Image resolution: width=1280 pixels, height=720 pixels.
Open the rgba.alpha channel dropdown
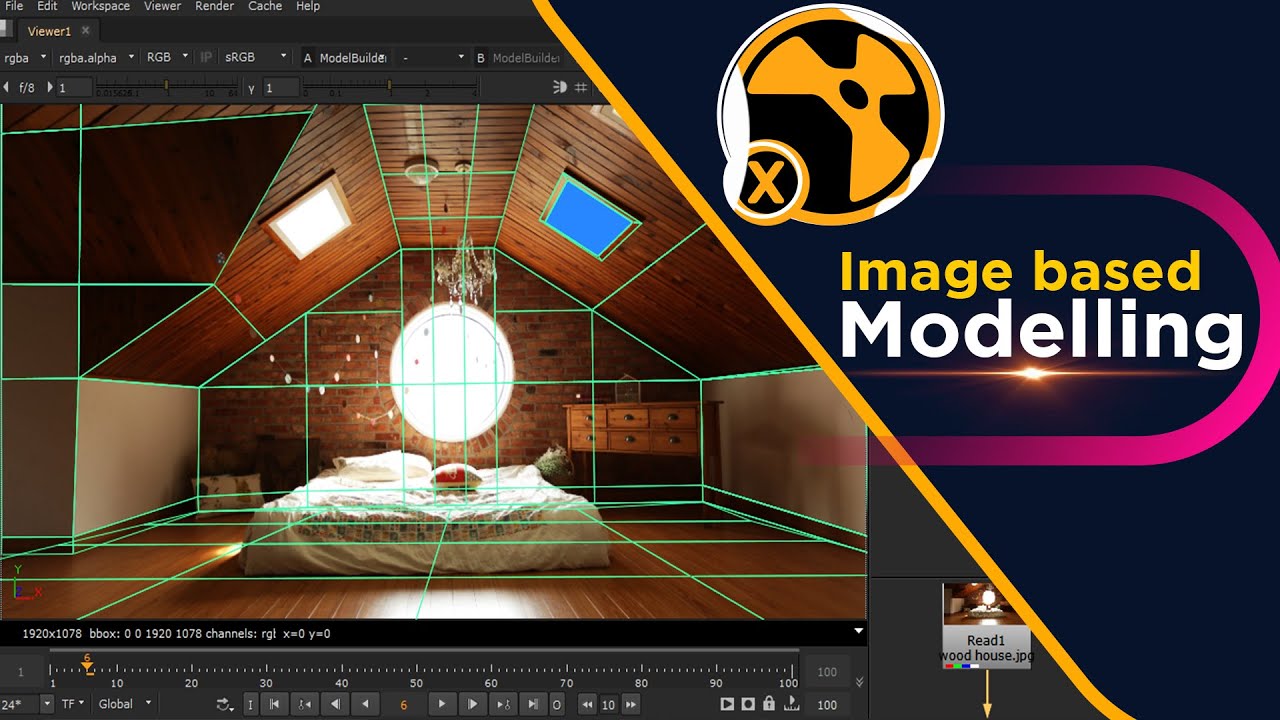95,58
